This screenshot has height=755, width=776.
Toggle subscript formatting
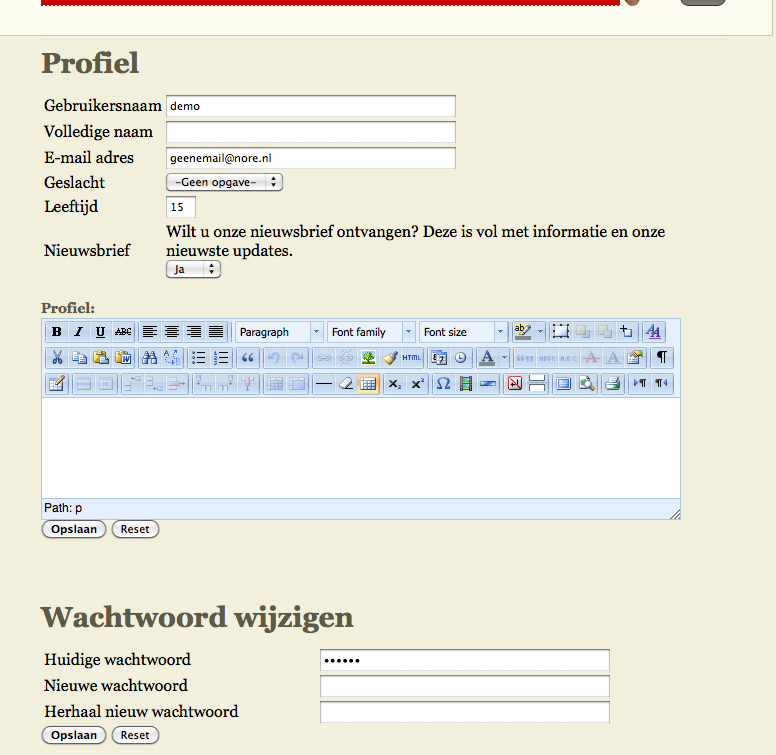pyautogui.click(x=394, y=383)
